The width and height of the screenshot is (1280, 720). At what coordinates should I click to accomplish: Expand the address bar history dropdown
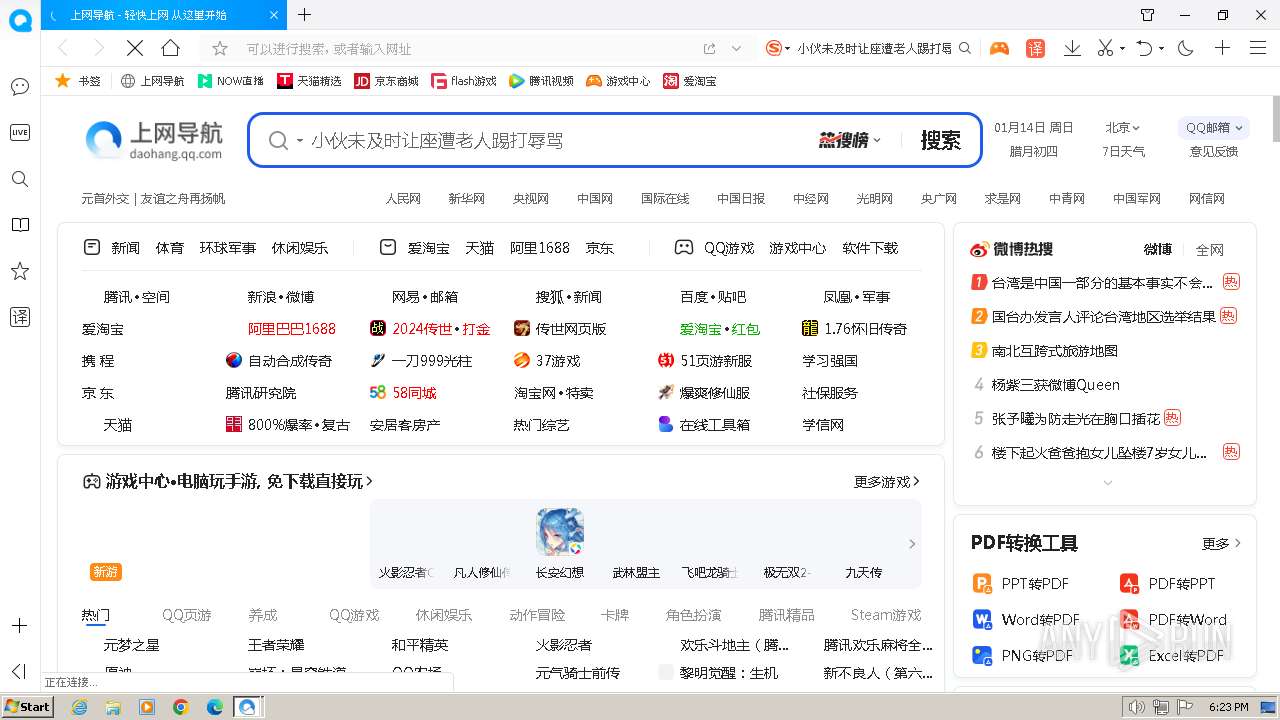pyautogui.click(x=737, y=48)
